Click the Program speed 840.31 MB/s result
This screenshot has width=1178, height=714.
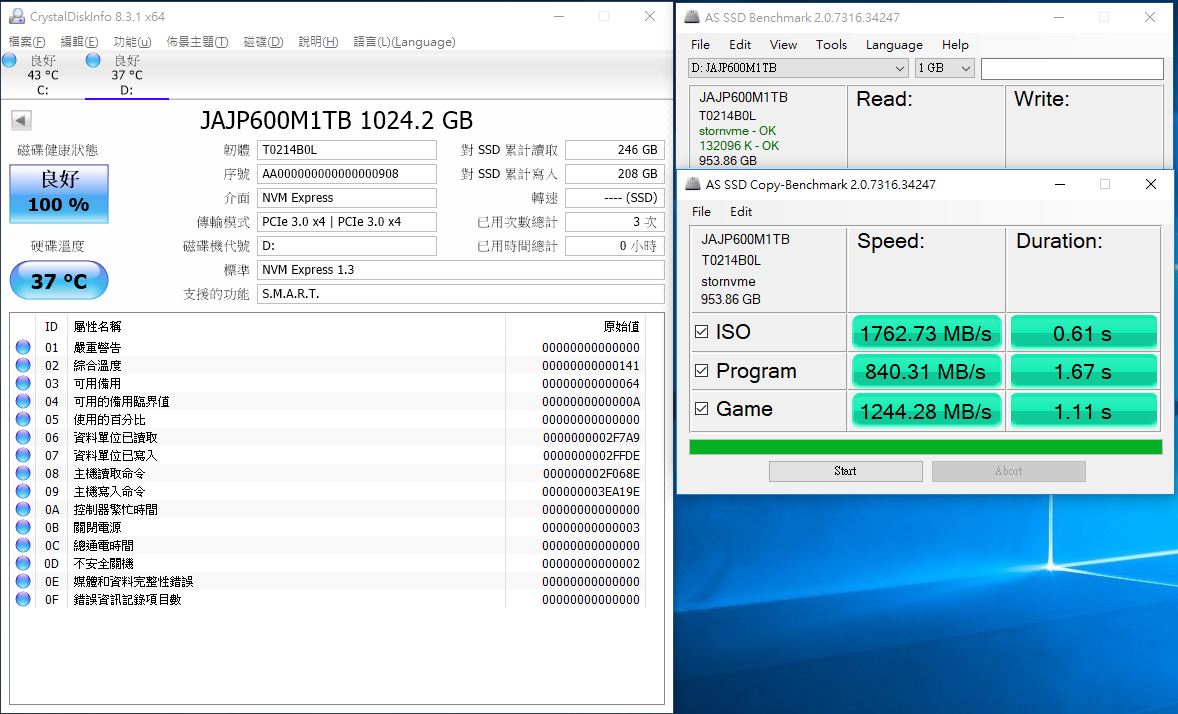pos(926,371)
